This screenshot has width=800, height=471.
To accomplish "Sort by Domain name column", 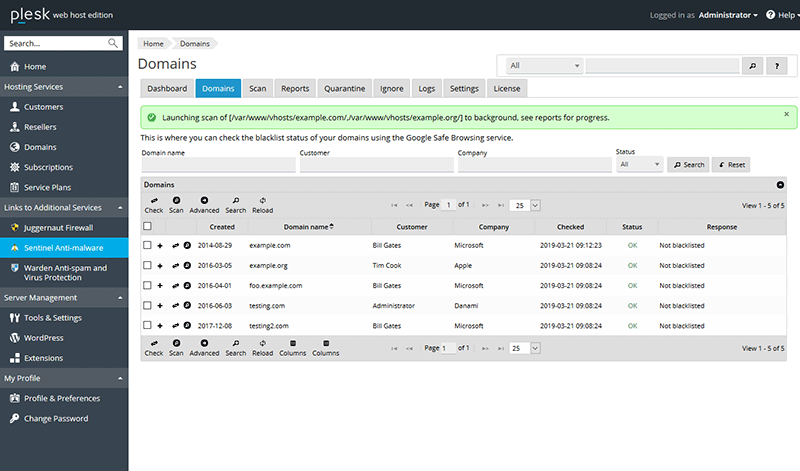I will pyautogui.click(x=309, y=227).
